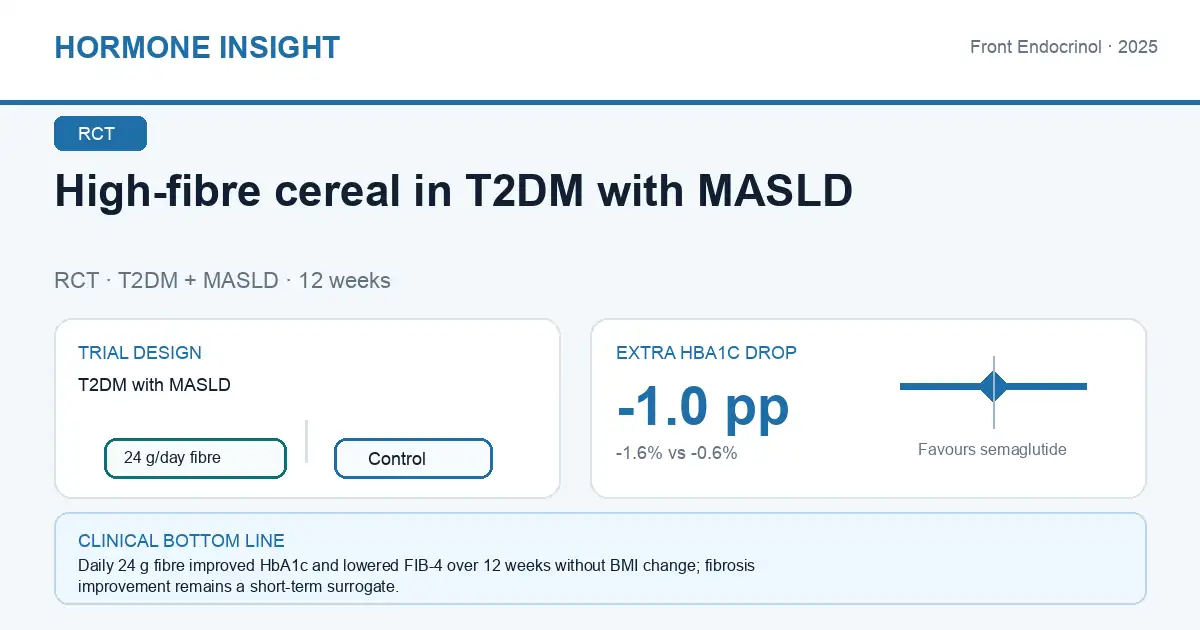
Task: Select T2DM with MASLD population text
Action: click(154, 385)
